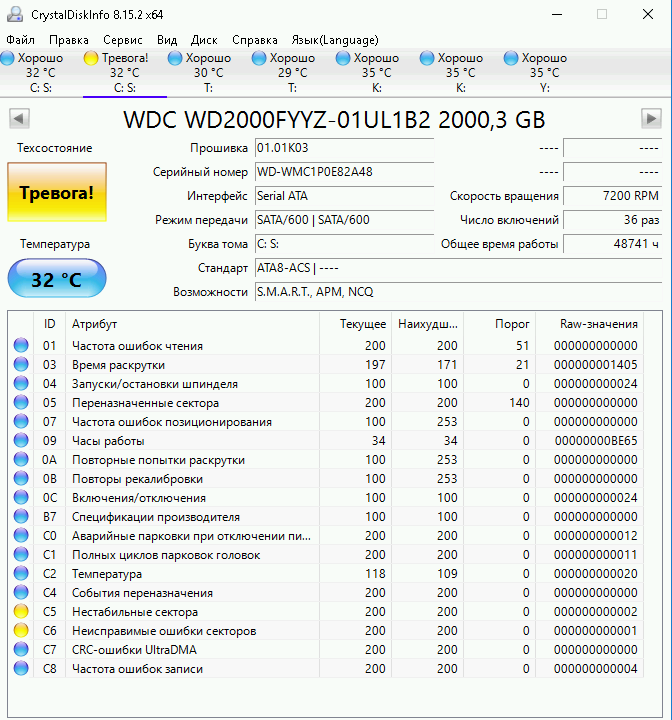This screenshot has width=672, height=720.
Task: Click yellow warning orb for C6 Неисправимые ошибки секторов
Action: [21, 630]
